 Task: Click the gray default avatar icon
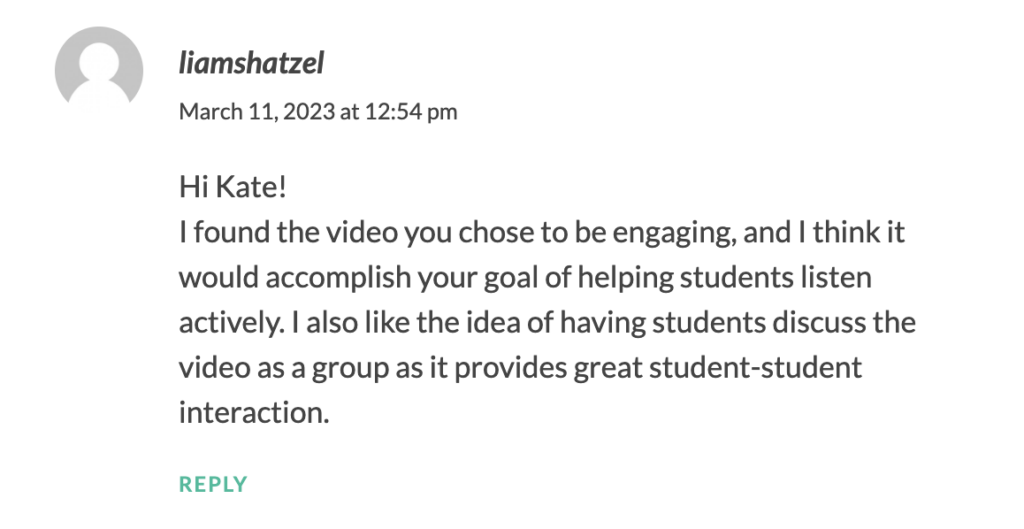(99, 68)
